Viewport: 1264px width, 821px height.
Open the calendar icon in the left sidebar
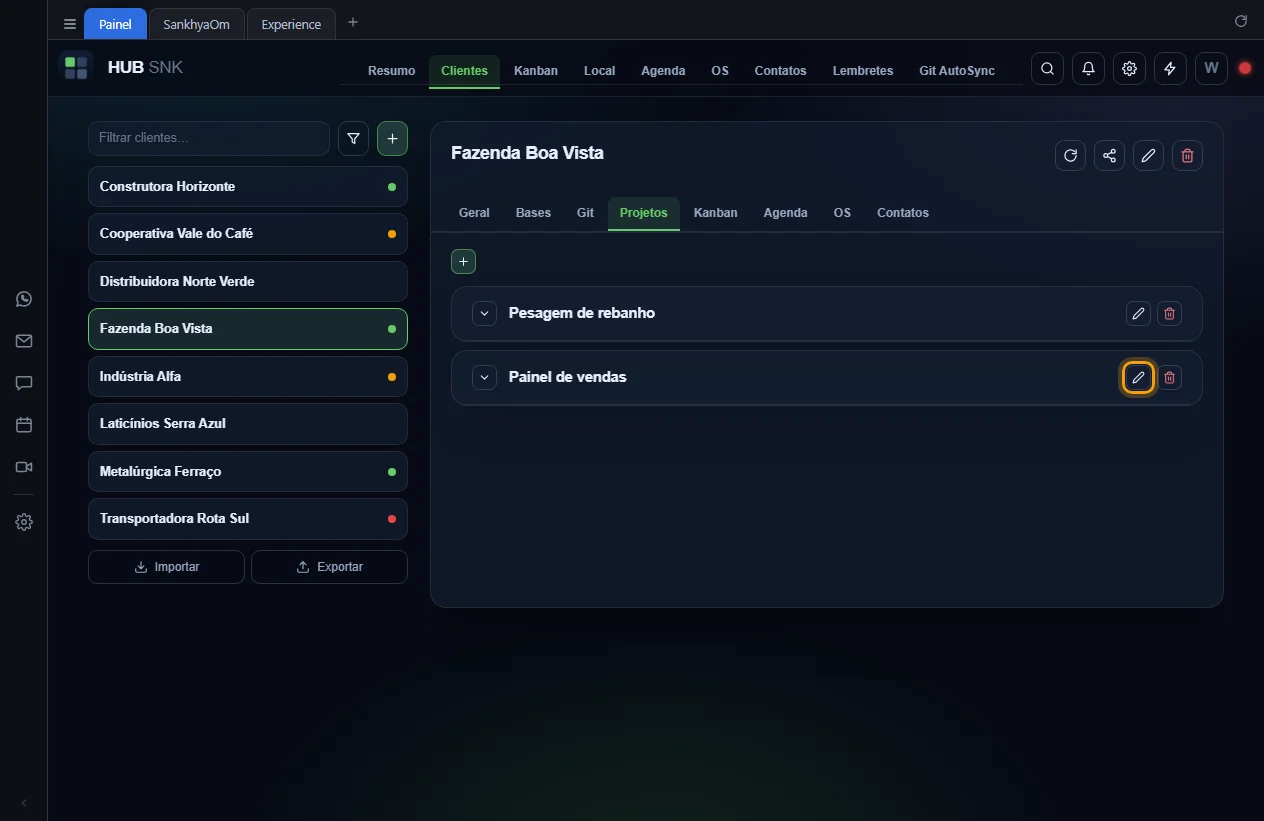pyautogui.click(x=24, y=425)
